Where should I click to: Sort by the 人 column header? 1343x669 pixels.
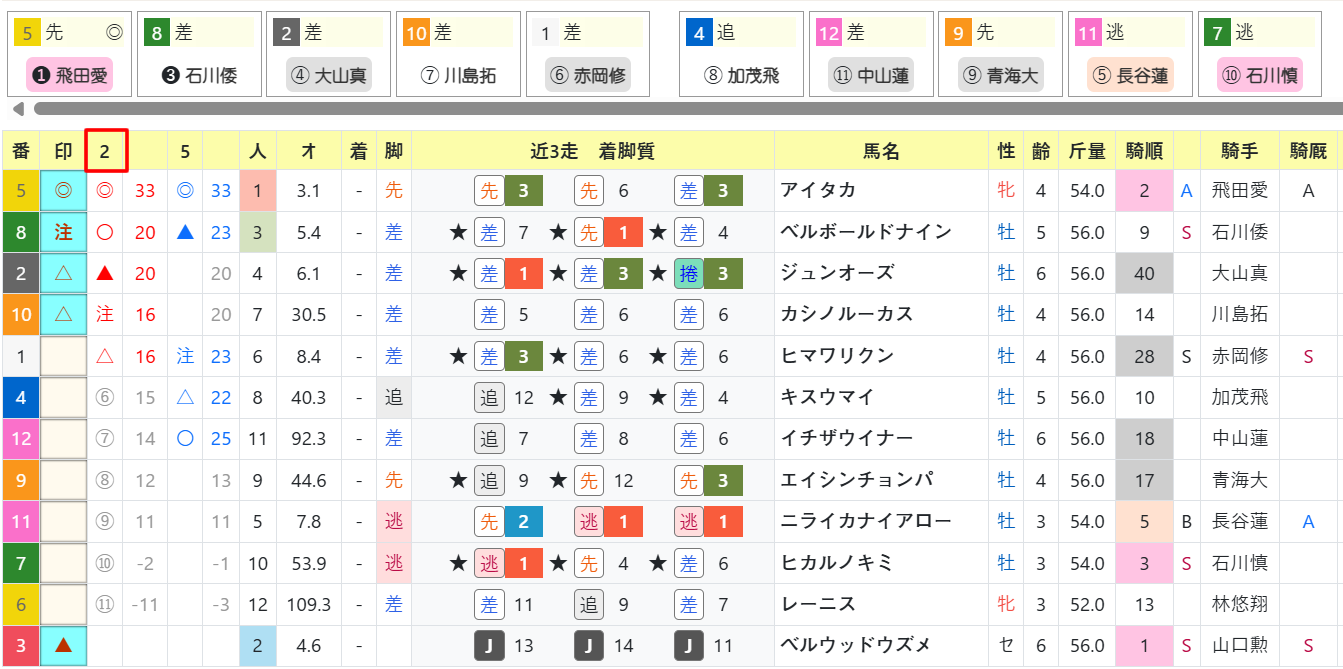pyautogui.click(x=258, y=151)
